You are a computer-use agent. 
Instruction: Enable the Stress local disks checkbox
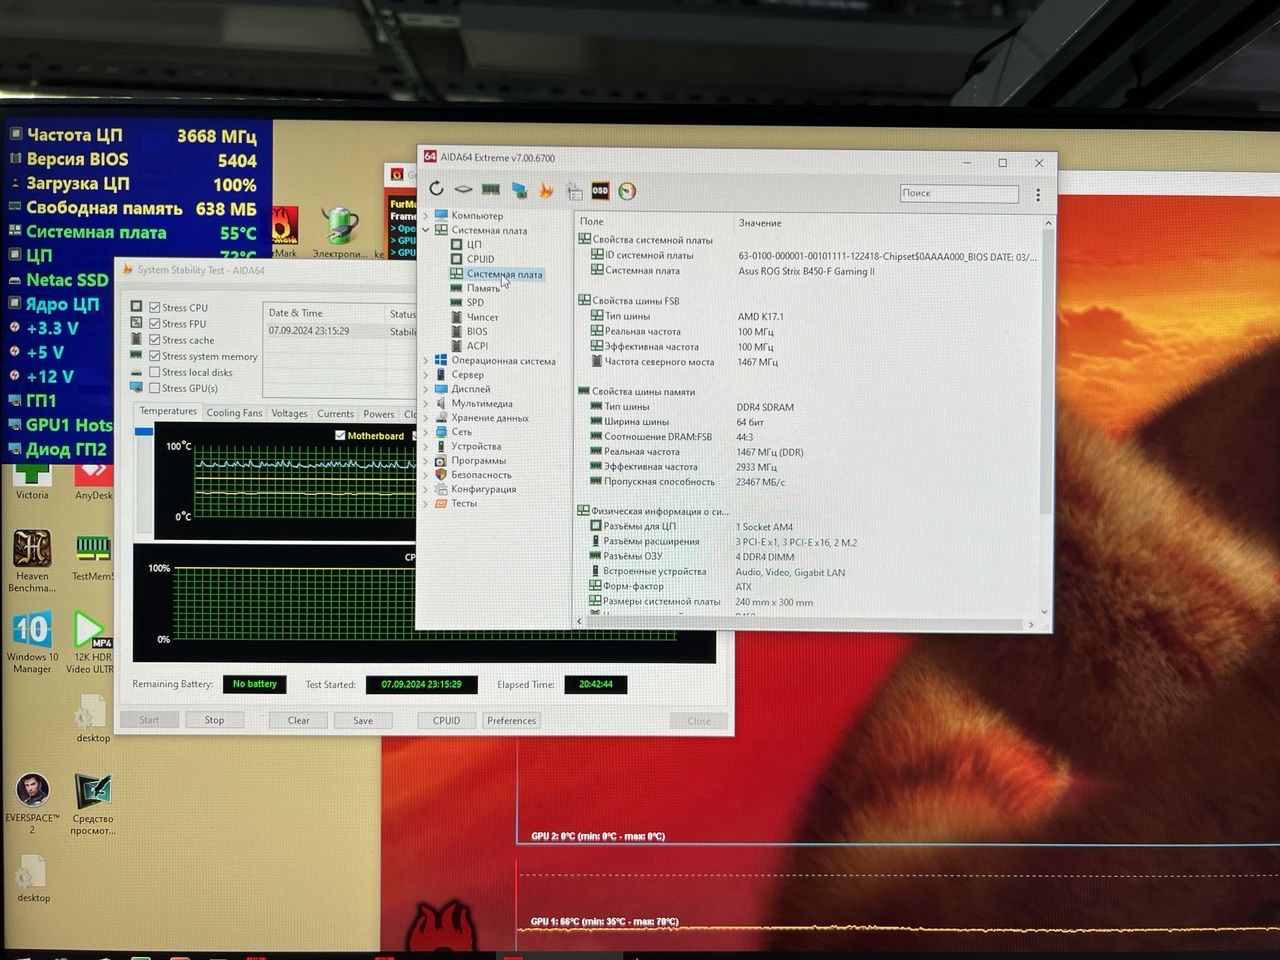(155, 372)
